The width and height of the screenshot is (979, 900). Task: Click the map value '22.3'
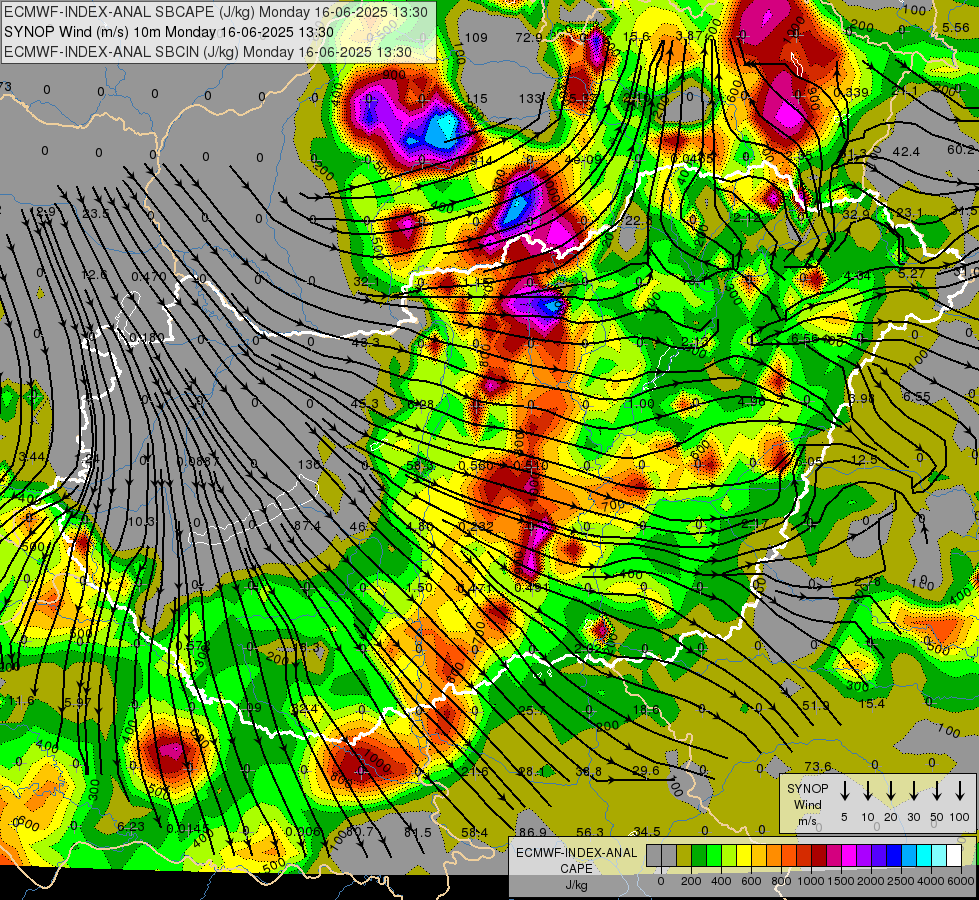coord(638,220)
